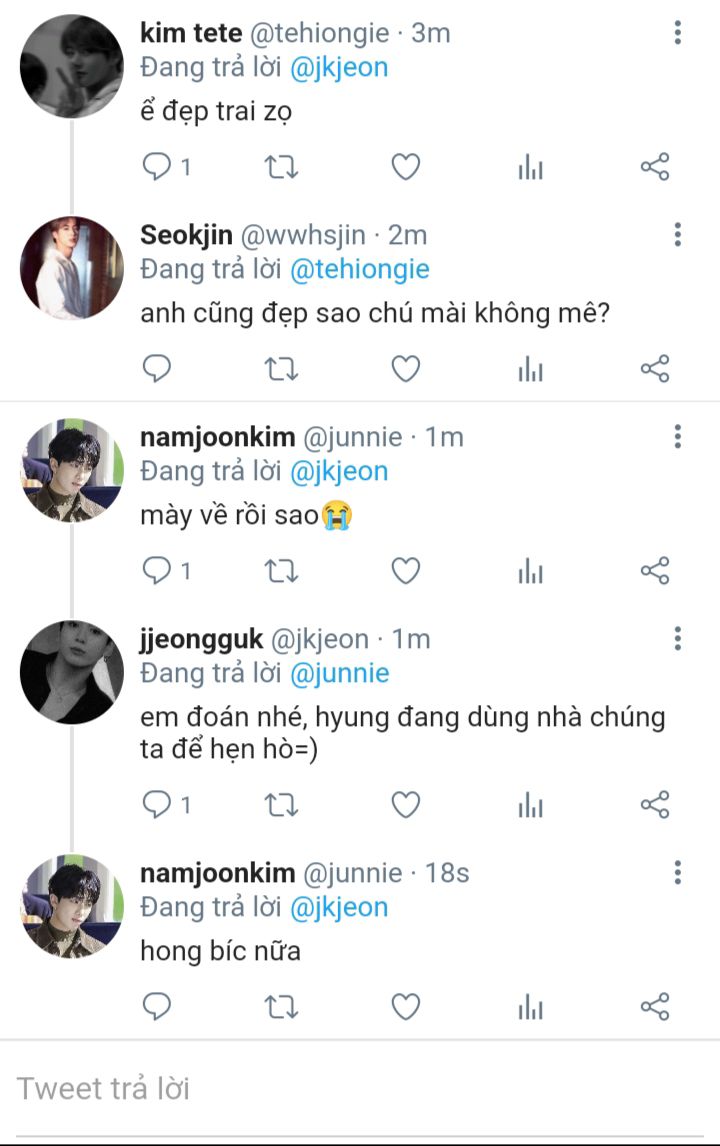Tap the 'Tweet trả lời' reply field

pos(360,1089)
